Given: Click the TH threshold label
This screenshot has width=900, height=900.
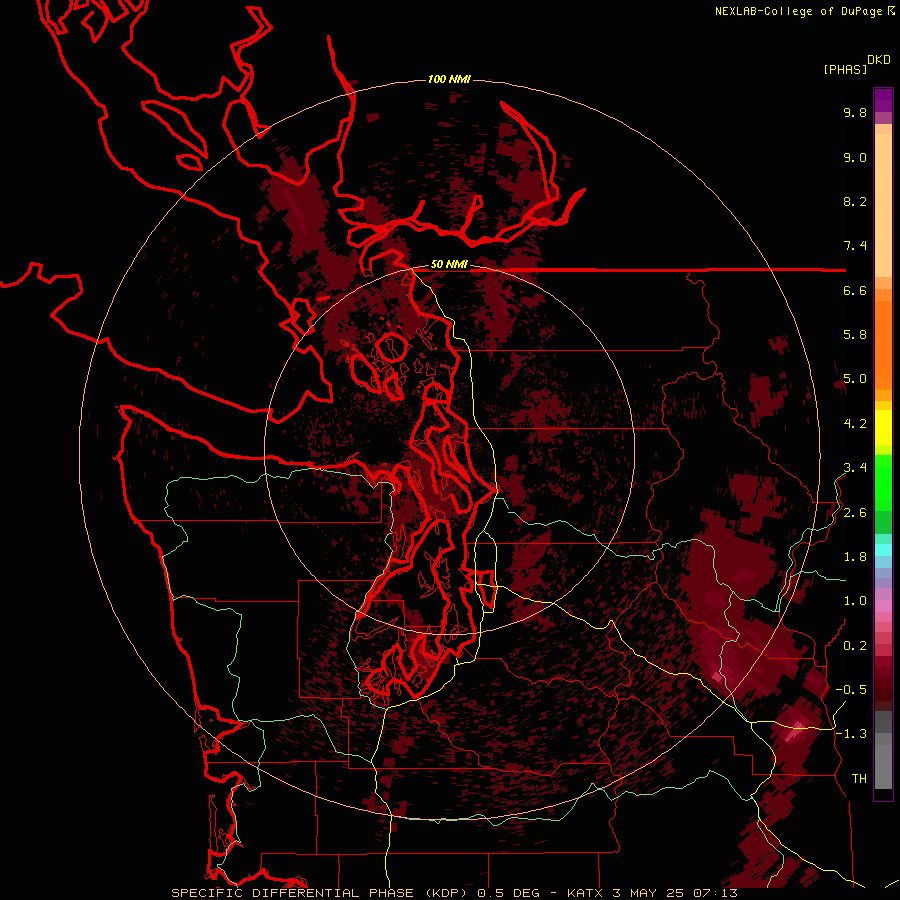Looking at the screenshot, I should pos(859,779).
